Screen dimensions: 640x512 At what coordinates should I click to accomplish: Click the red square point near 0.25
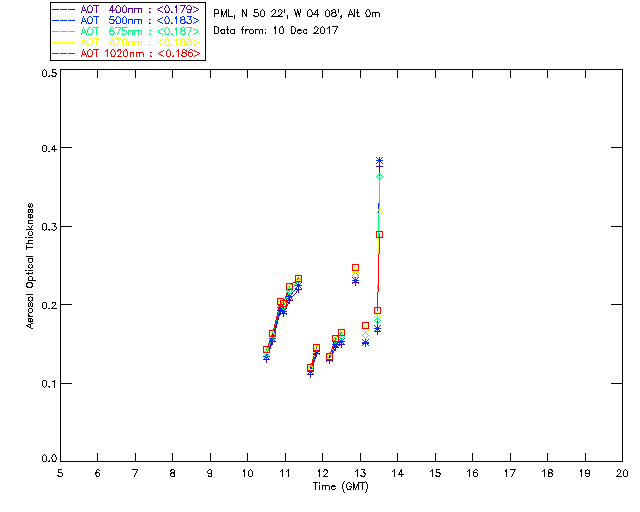coord(356,268)
